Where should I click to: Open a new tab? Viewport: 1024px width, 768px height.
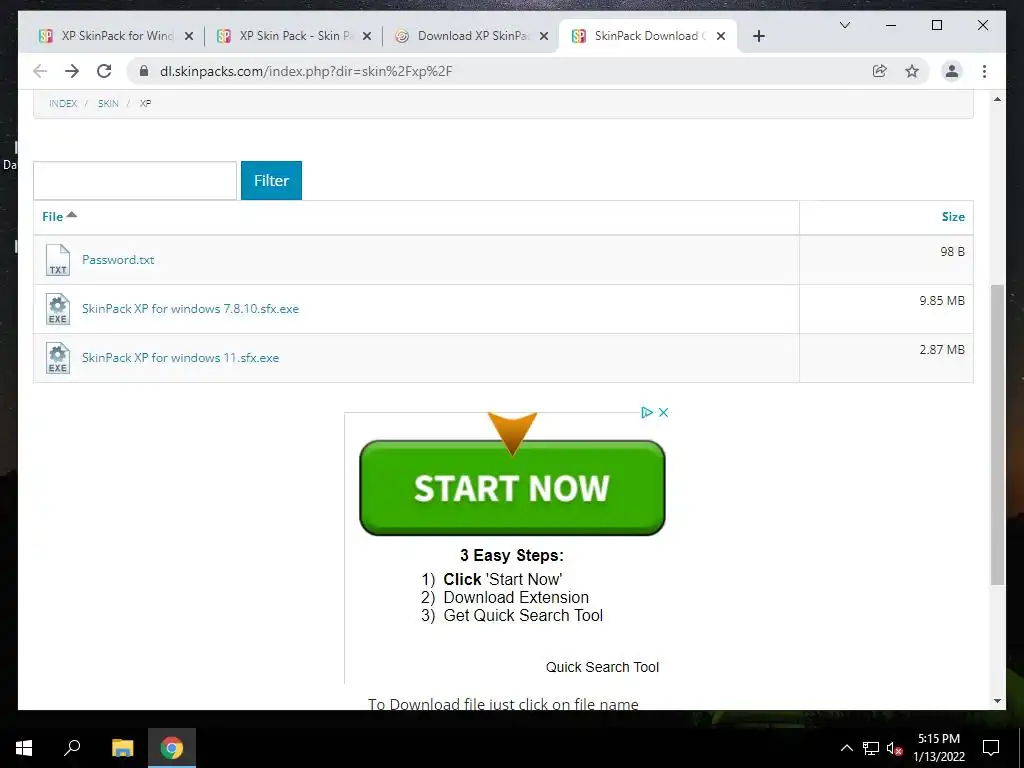pos(758,36)
